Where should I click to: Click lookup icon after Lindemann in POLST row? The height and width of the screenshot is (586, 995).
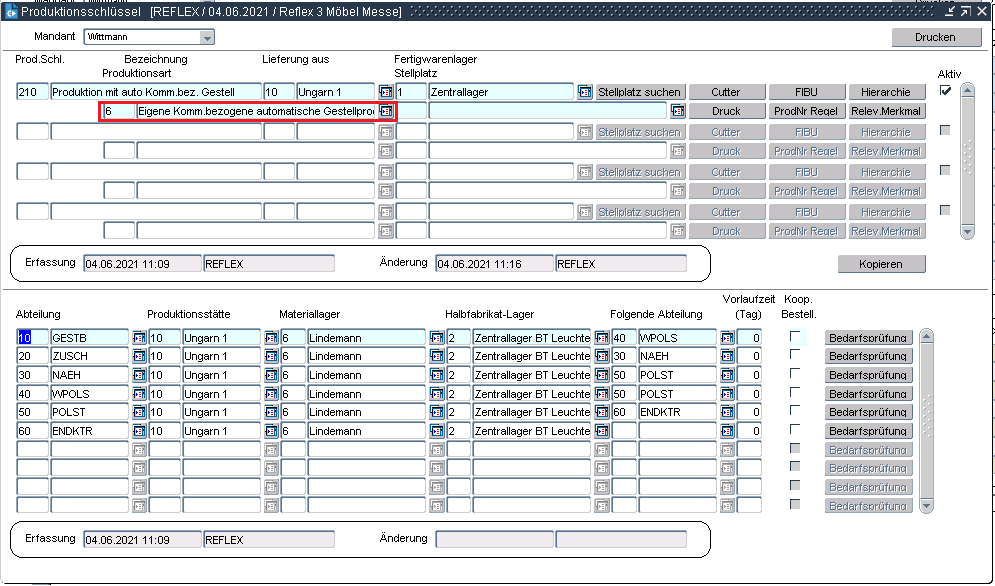(x=436, y=412)
